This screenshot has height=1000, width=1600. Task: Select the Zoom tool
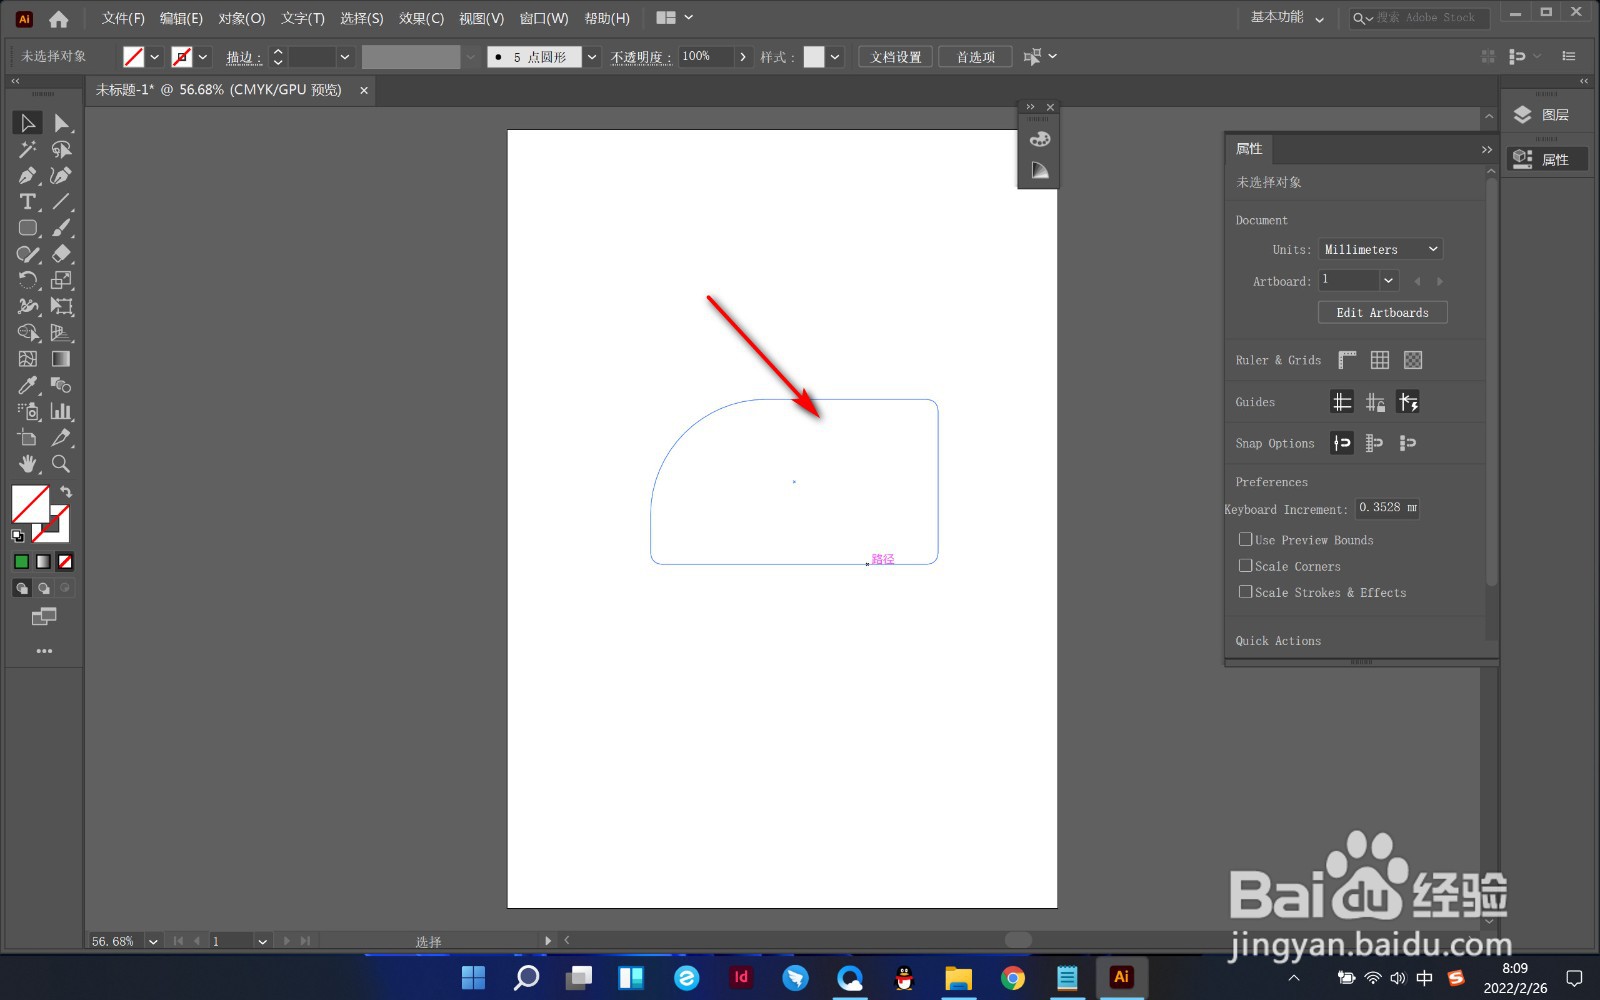point(61,464)
